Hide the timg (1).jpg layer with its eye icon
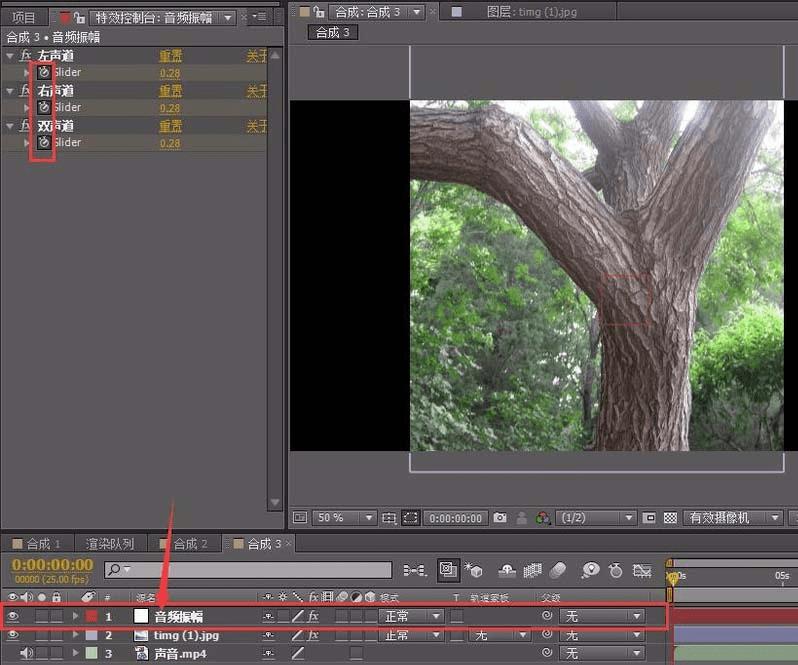The image size is (798, 665). [x=13, y=635]
